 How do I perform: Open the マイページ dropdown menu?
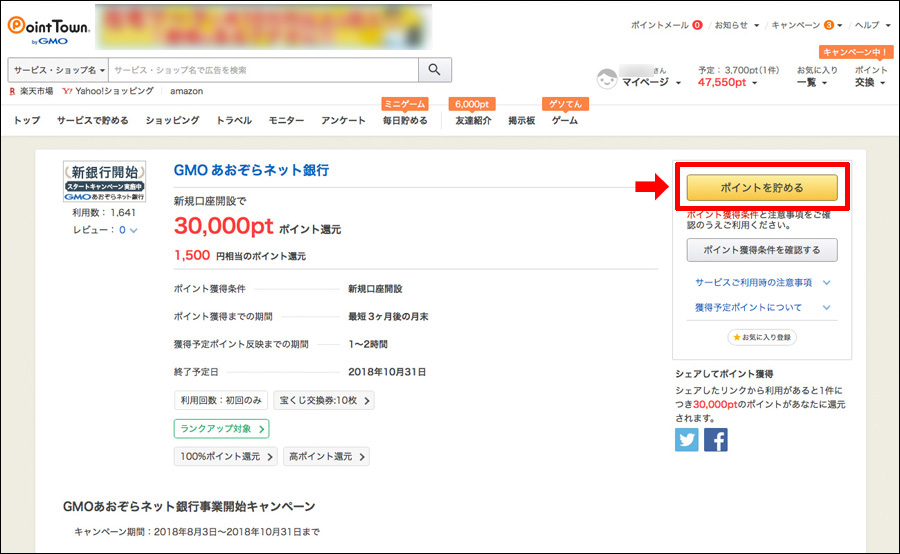651,83
